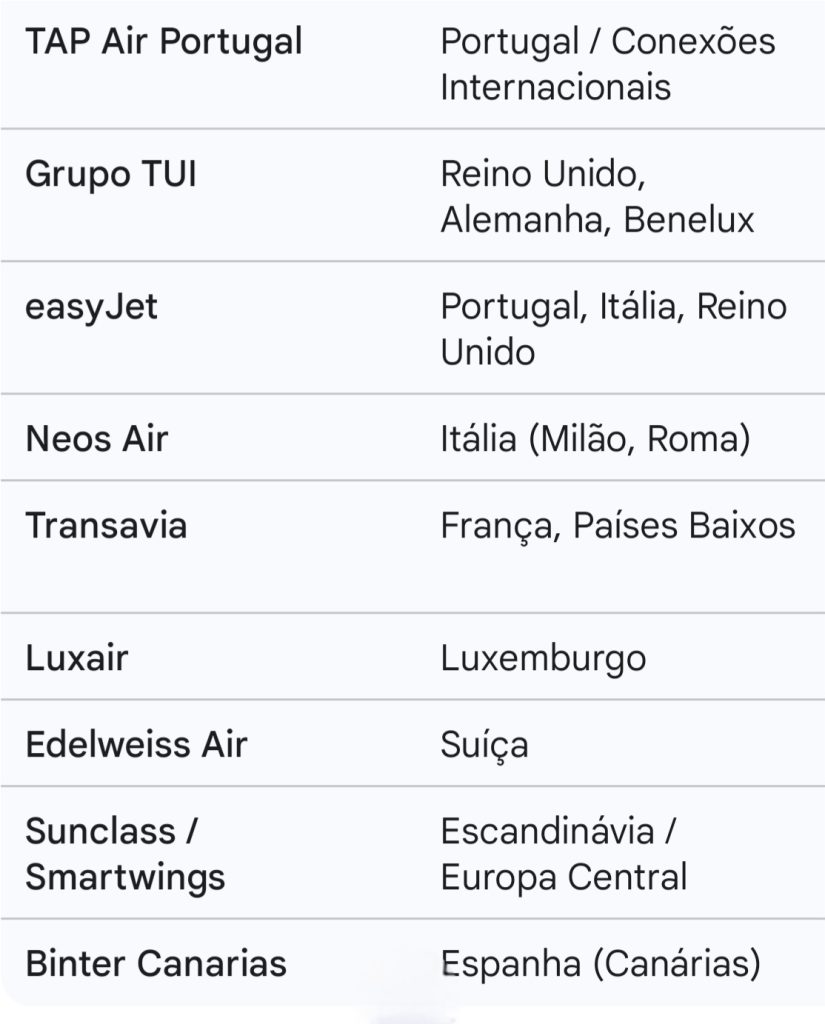Click the Sunclass / Smartwings cell
The image size is (825, 1024).
(x=125, y=854)
